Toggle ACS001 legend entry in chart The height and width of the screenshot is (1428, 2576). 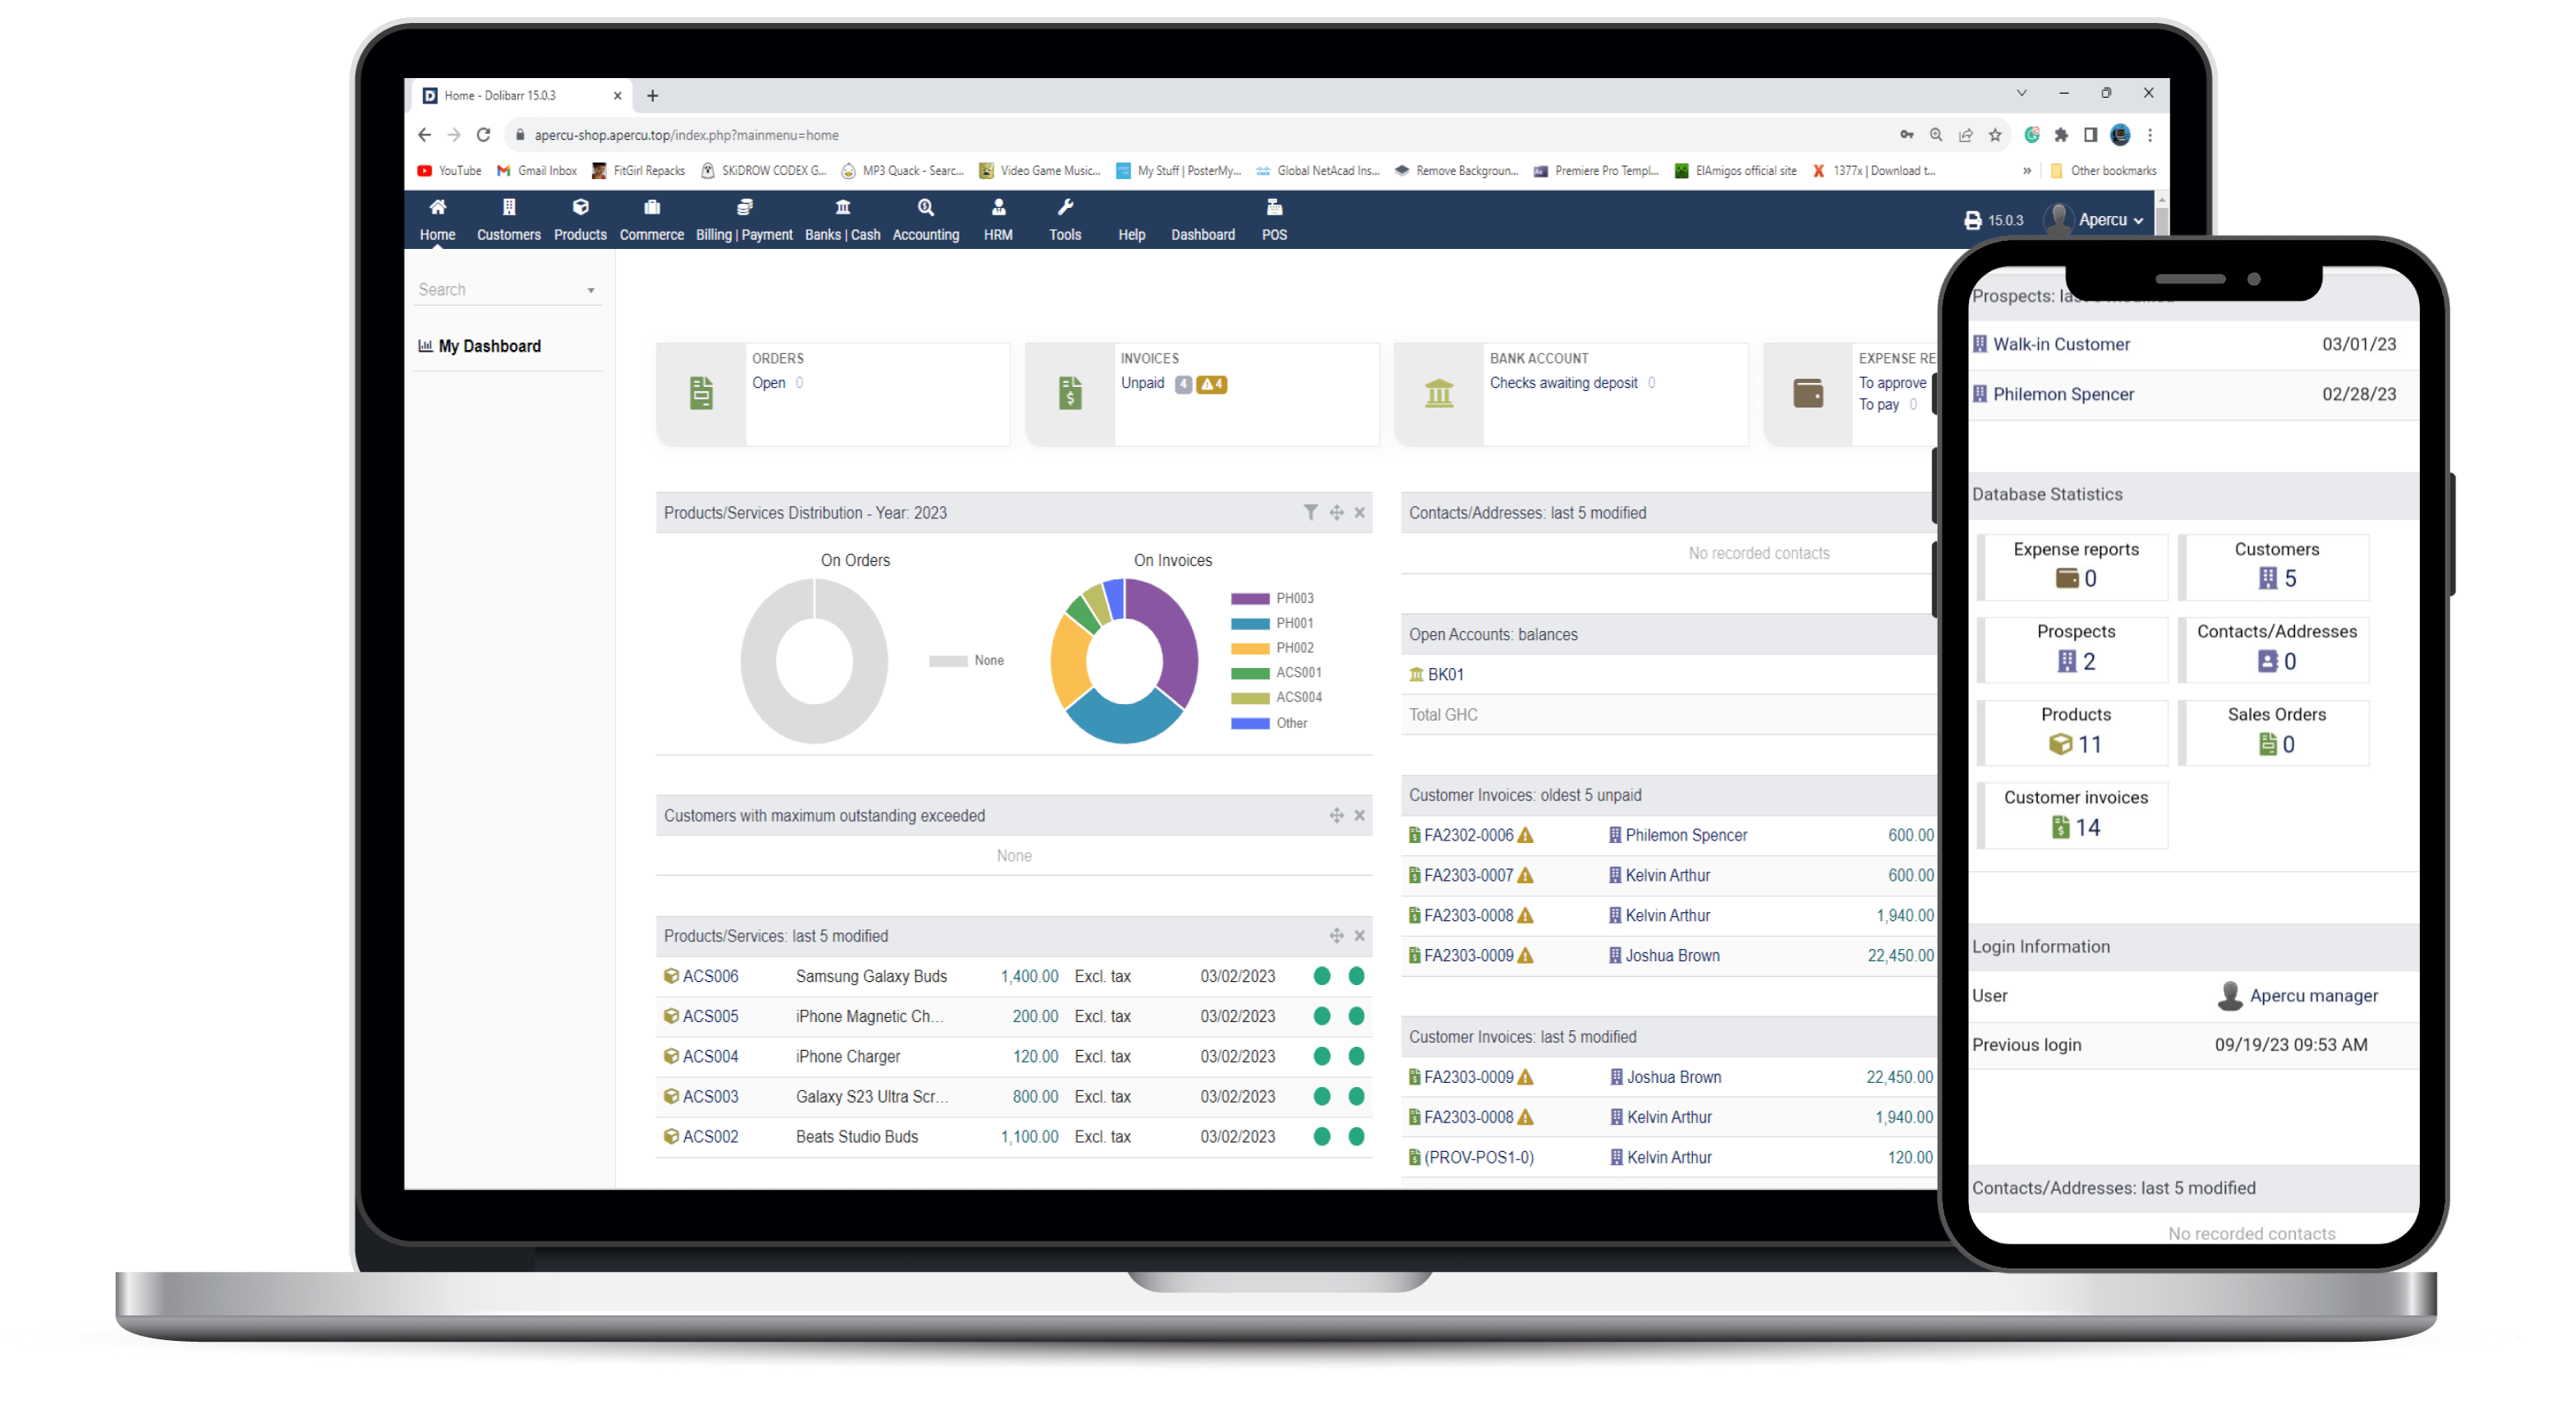coord(1276,672)
